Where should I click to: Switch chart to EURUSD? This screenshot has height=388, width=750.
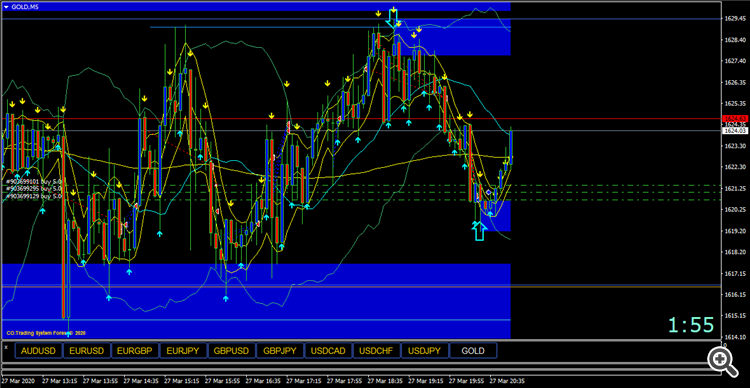(x=87, y=351)
